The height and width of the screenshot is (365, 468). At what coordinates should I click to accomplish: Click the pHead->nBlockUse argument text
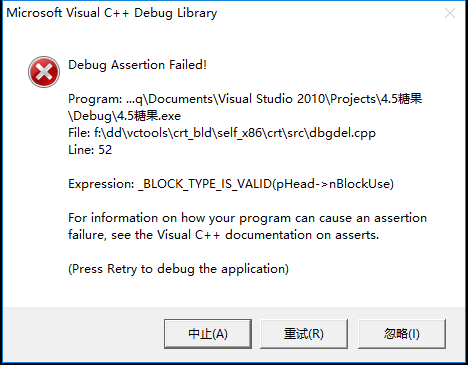pyautogui.click(x=333, y=184)
